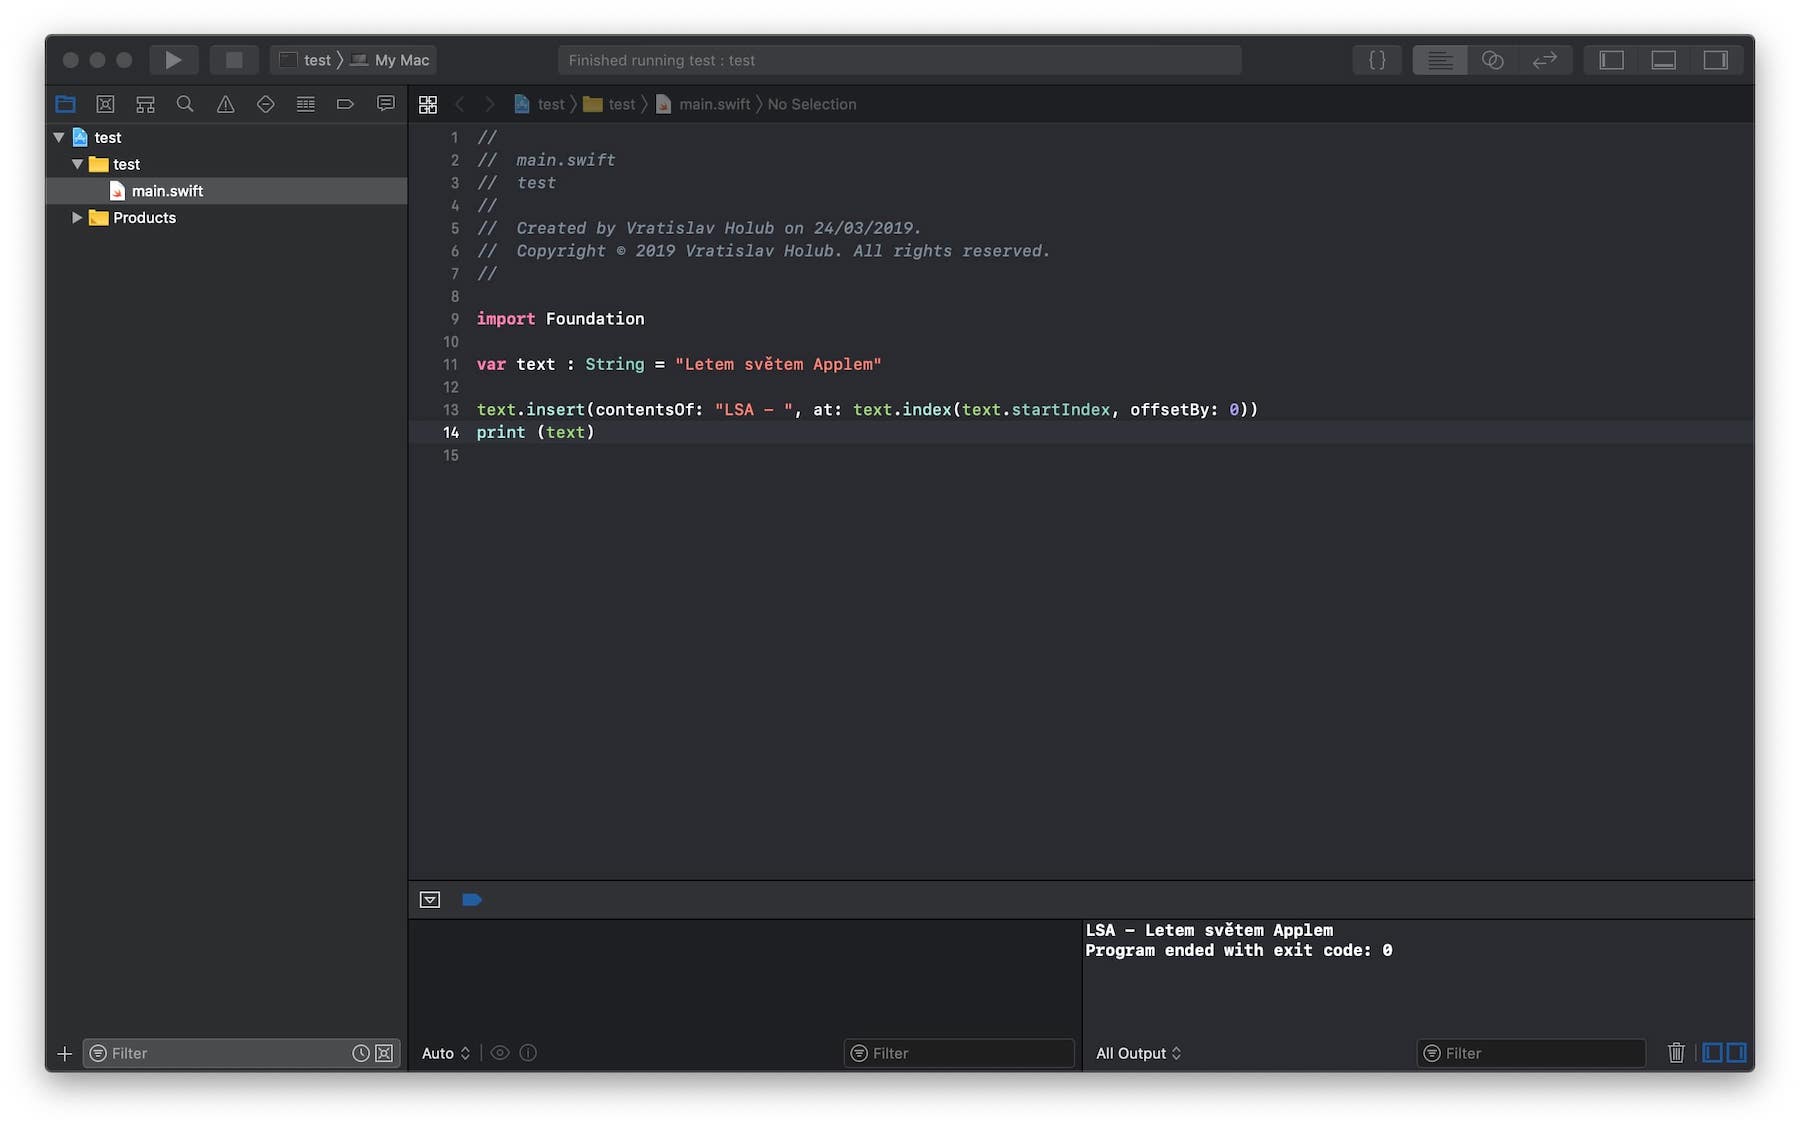Clear console with the trash icon
The height and width of the screenshot is (1128, 1800).
[x=1676, y=1052]
